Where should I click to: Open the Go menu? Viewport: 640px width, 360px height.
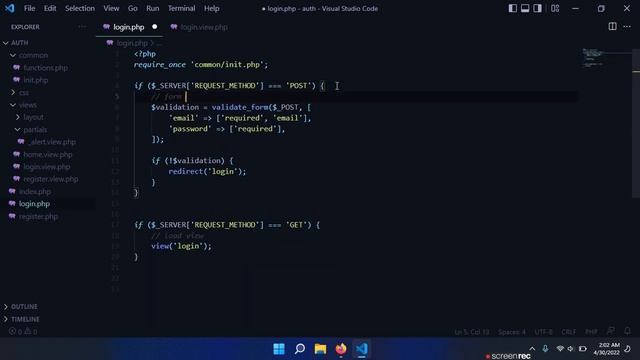[133, 8]
